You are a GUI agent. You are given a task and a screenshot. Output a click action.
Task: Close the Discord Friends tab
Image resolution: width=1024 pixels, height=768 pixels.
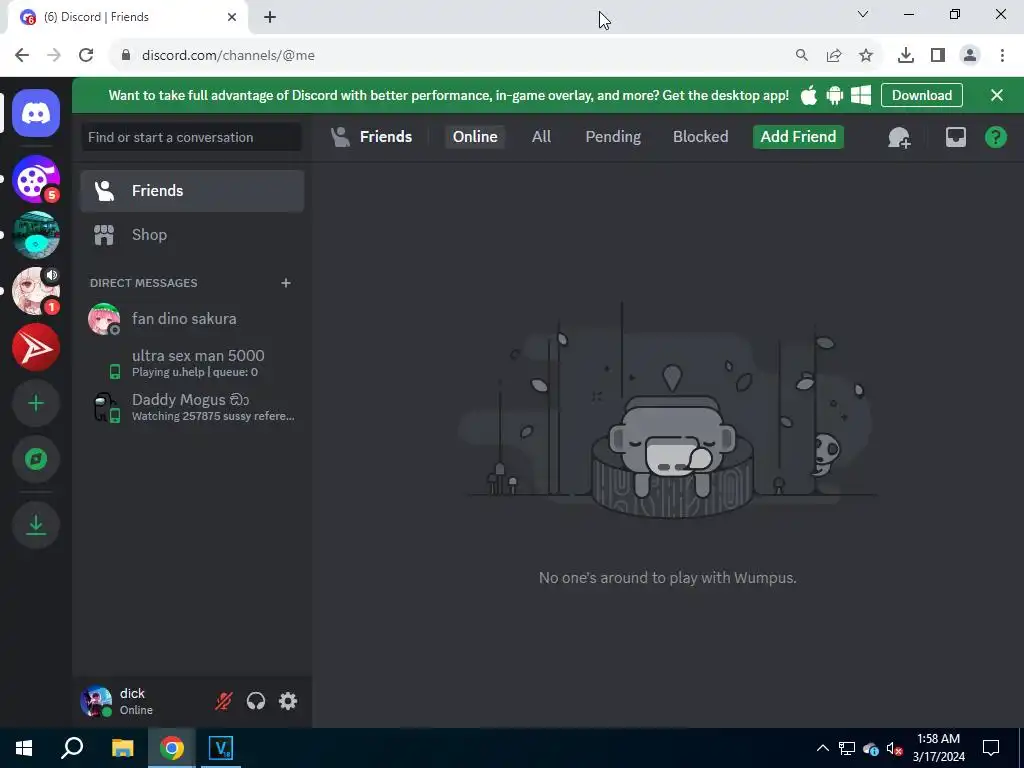tap(232, 17)
